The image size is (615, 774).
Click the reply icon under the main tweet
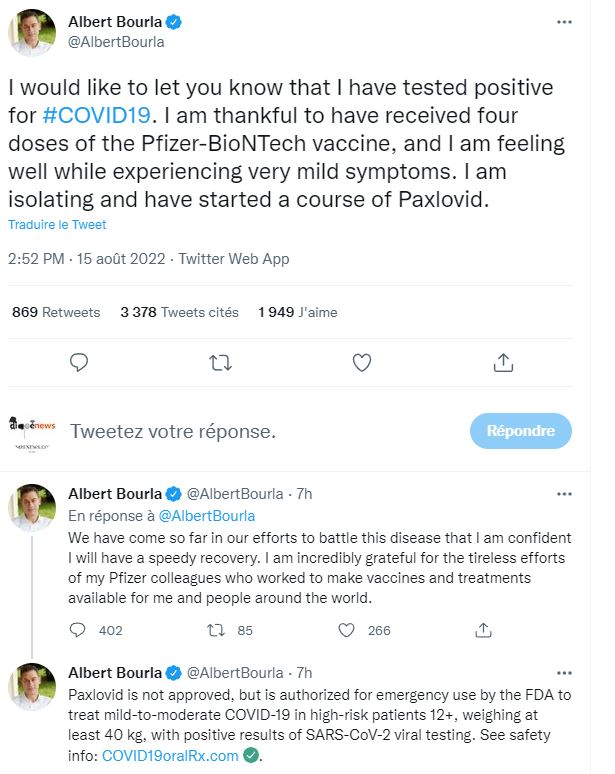[81, 362]
